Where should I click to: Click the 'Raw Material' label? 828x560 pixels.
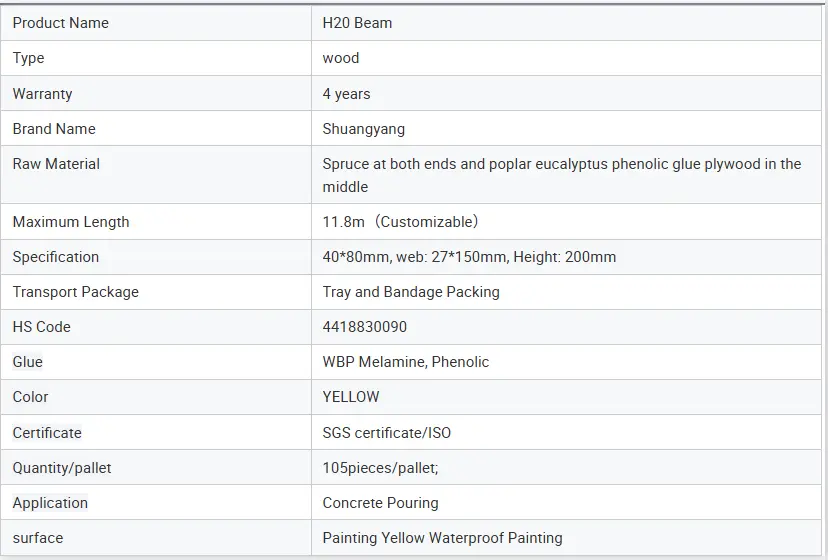click(56, 164)
